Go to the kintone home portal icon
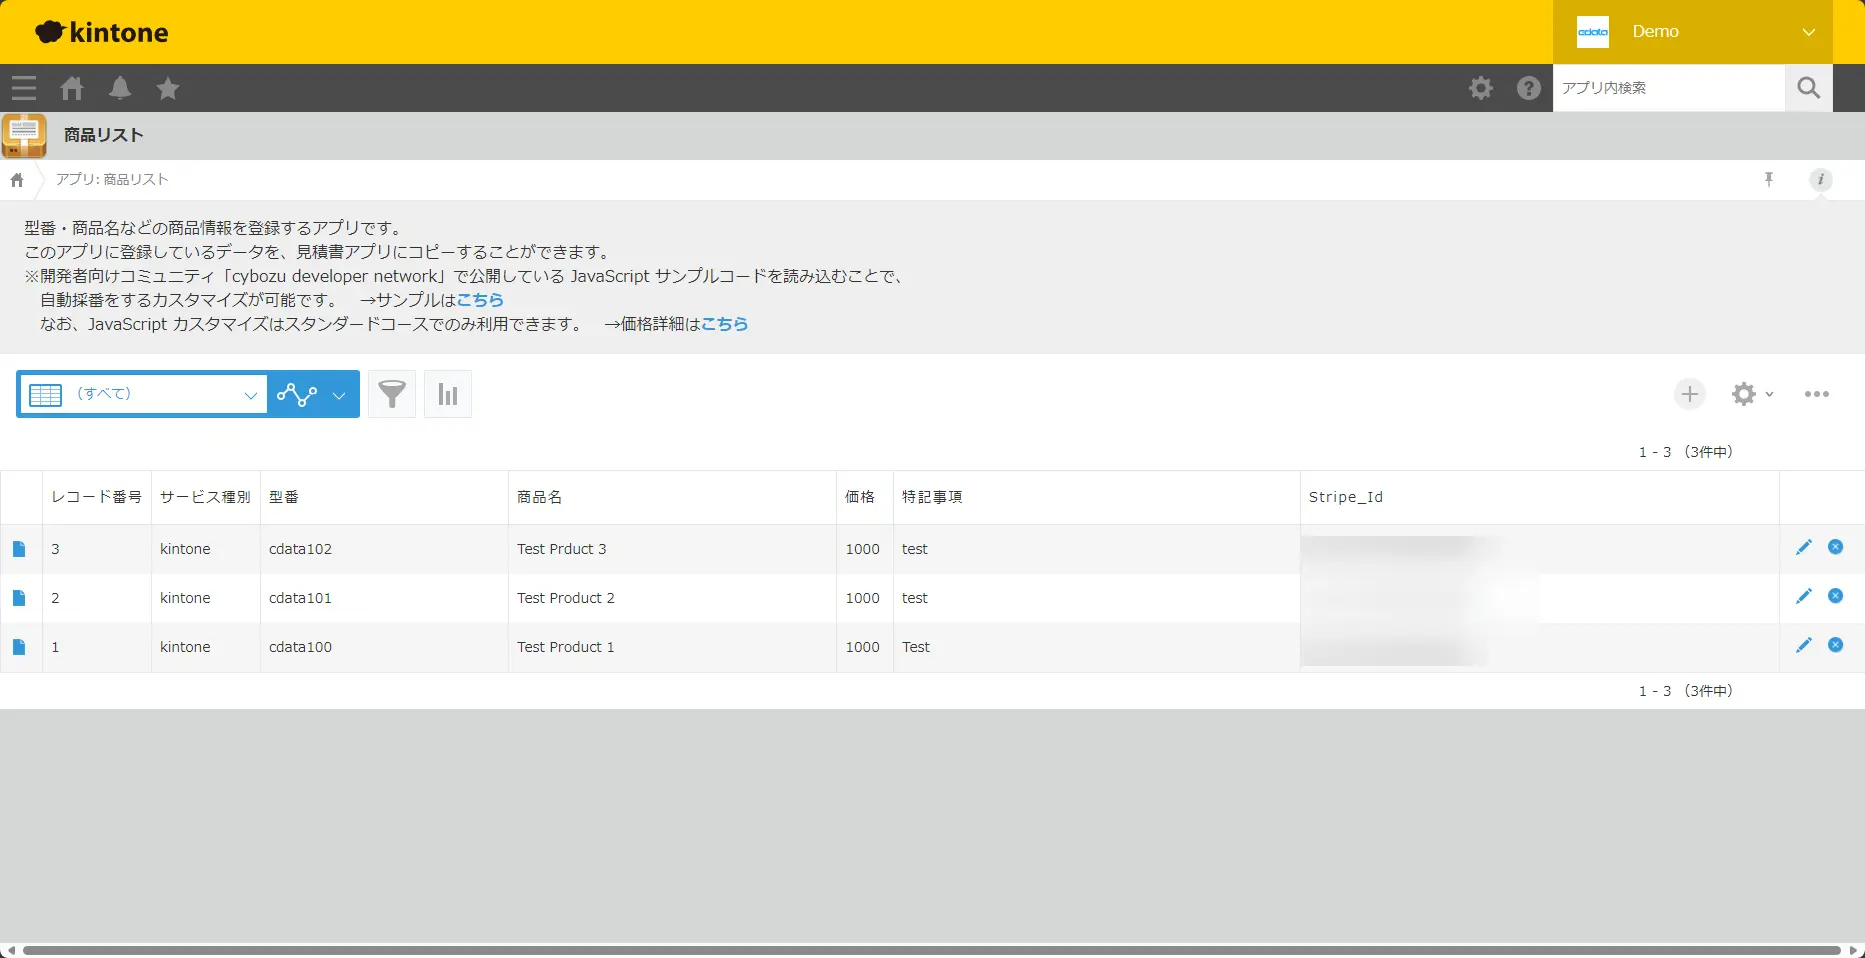Screen dimensions: 1865x958 coord(72,88)
